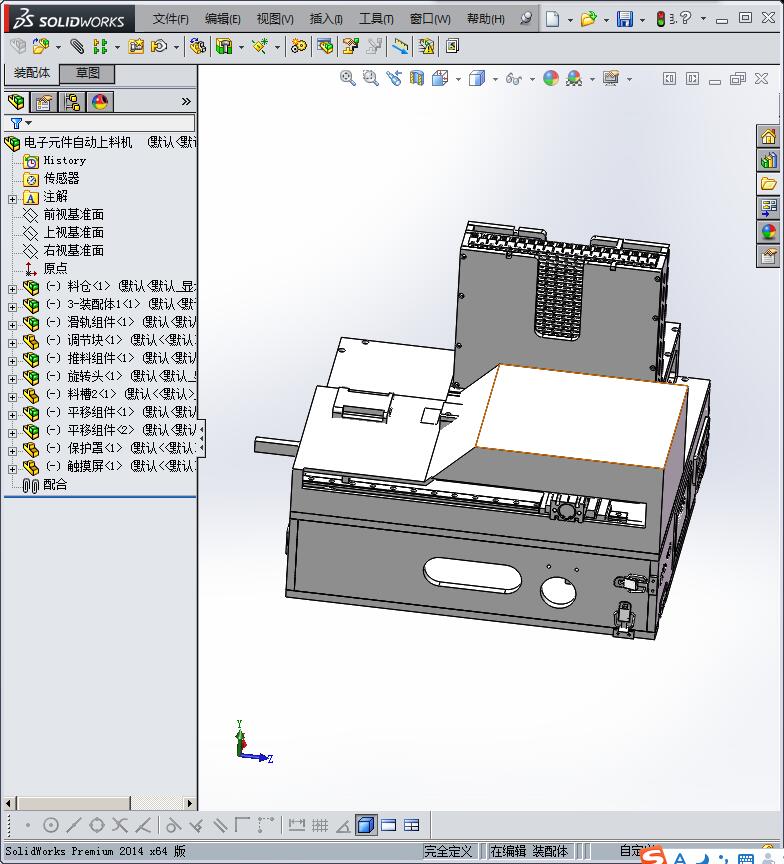Click the Previous View icon
The width and height of the screenshot is (784, 864).
[x=394, y=78]
